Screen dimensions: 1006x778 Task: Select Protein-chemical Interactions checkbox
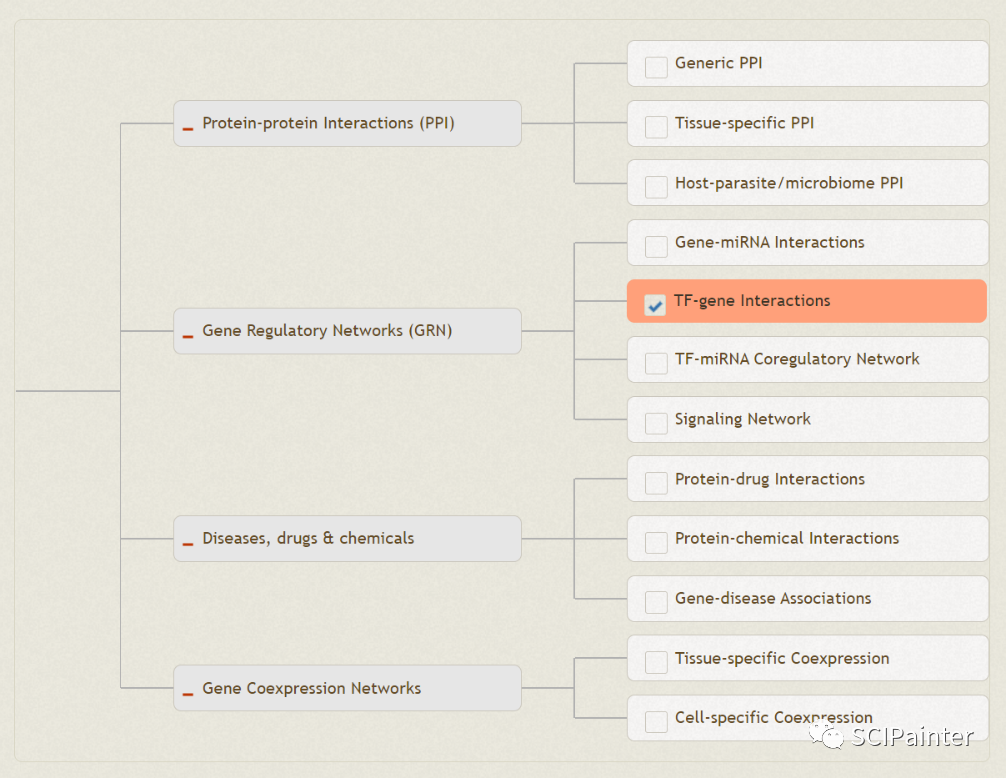point(656,542)
